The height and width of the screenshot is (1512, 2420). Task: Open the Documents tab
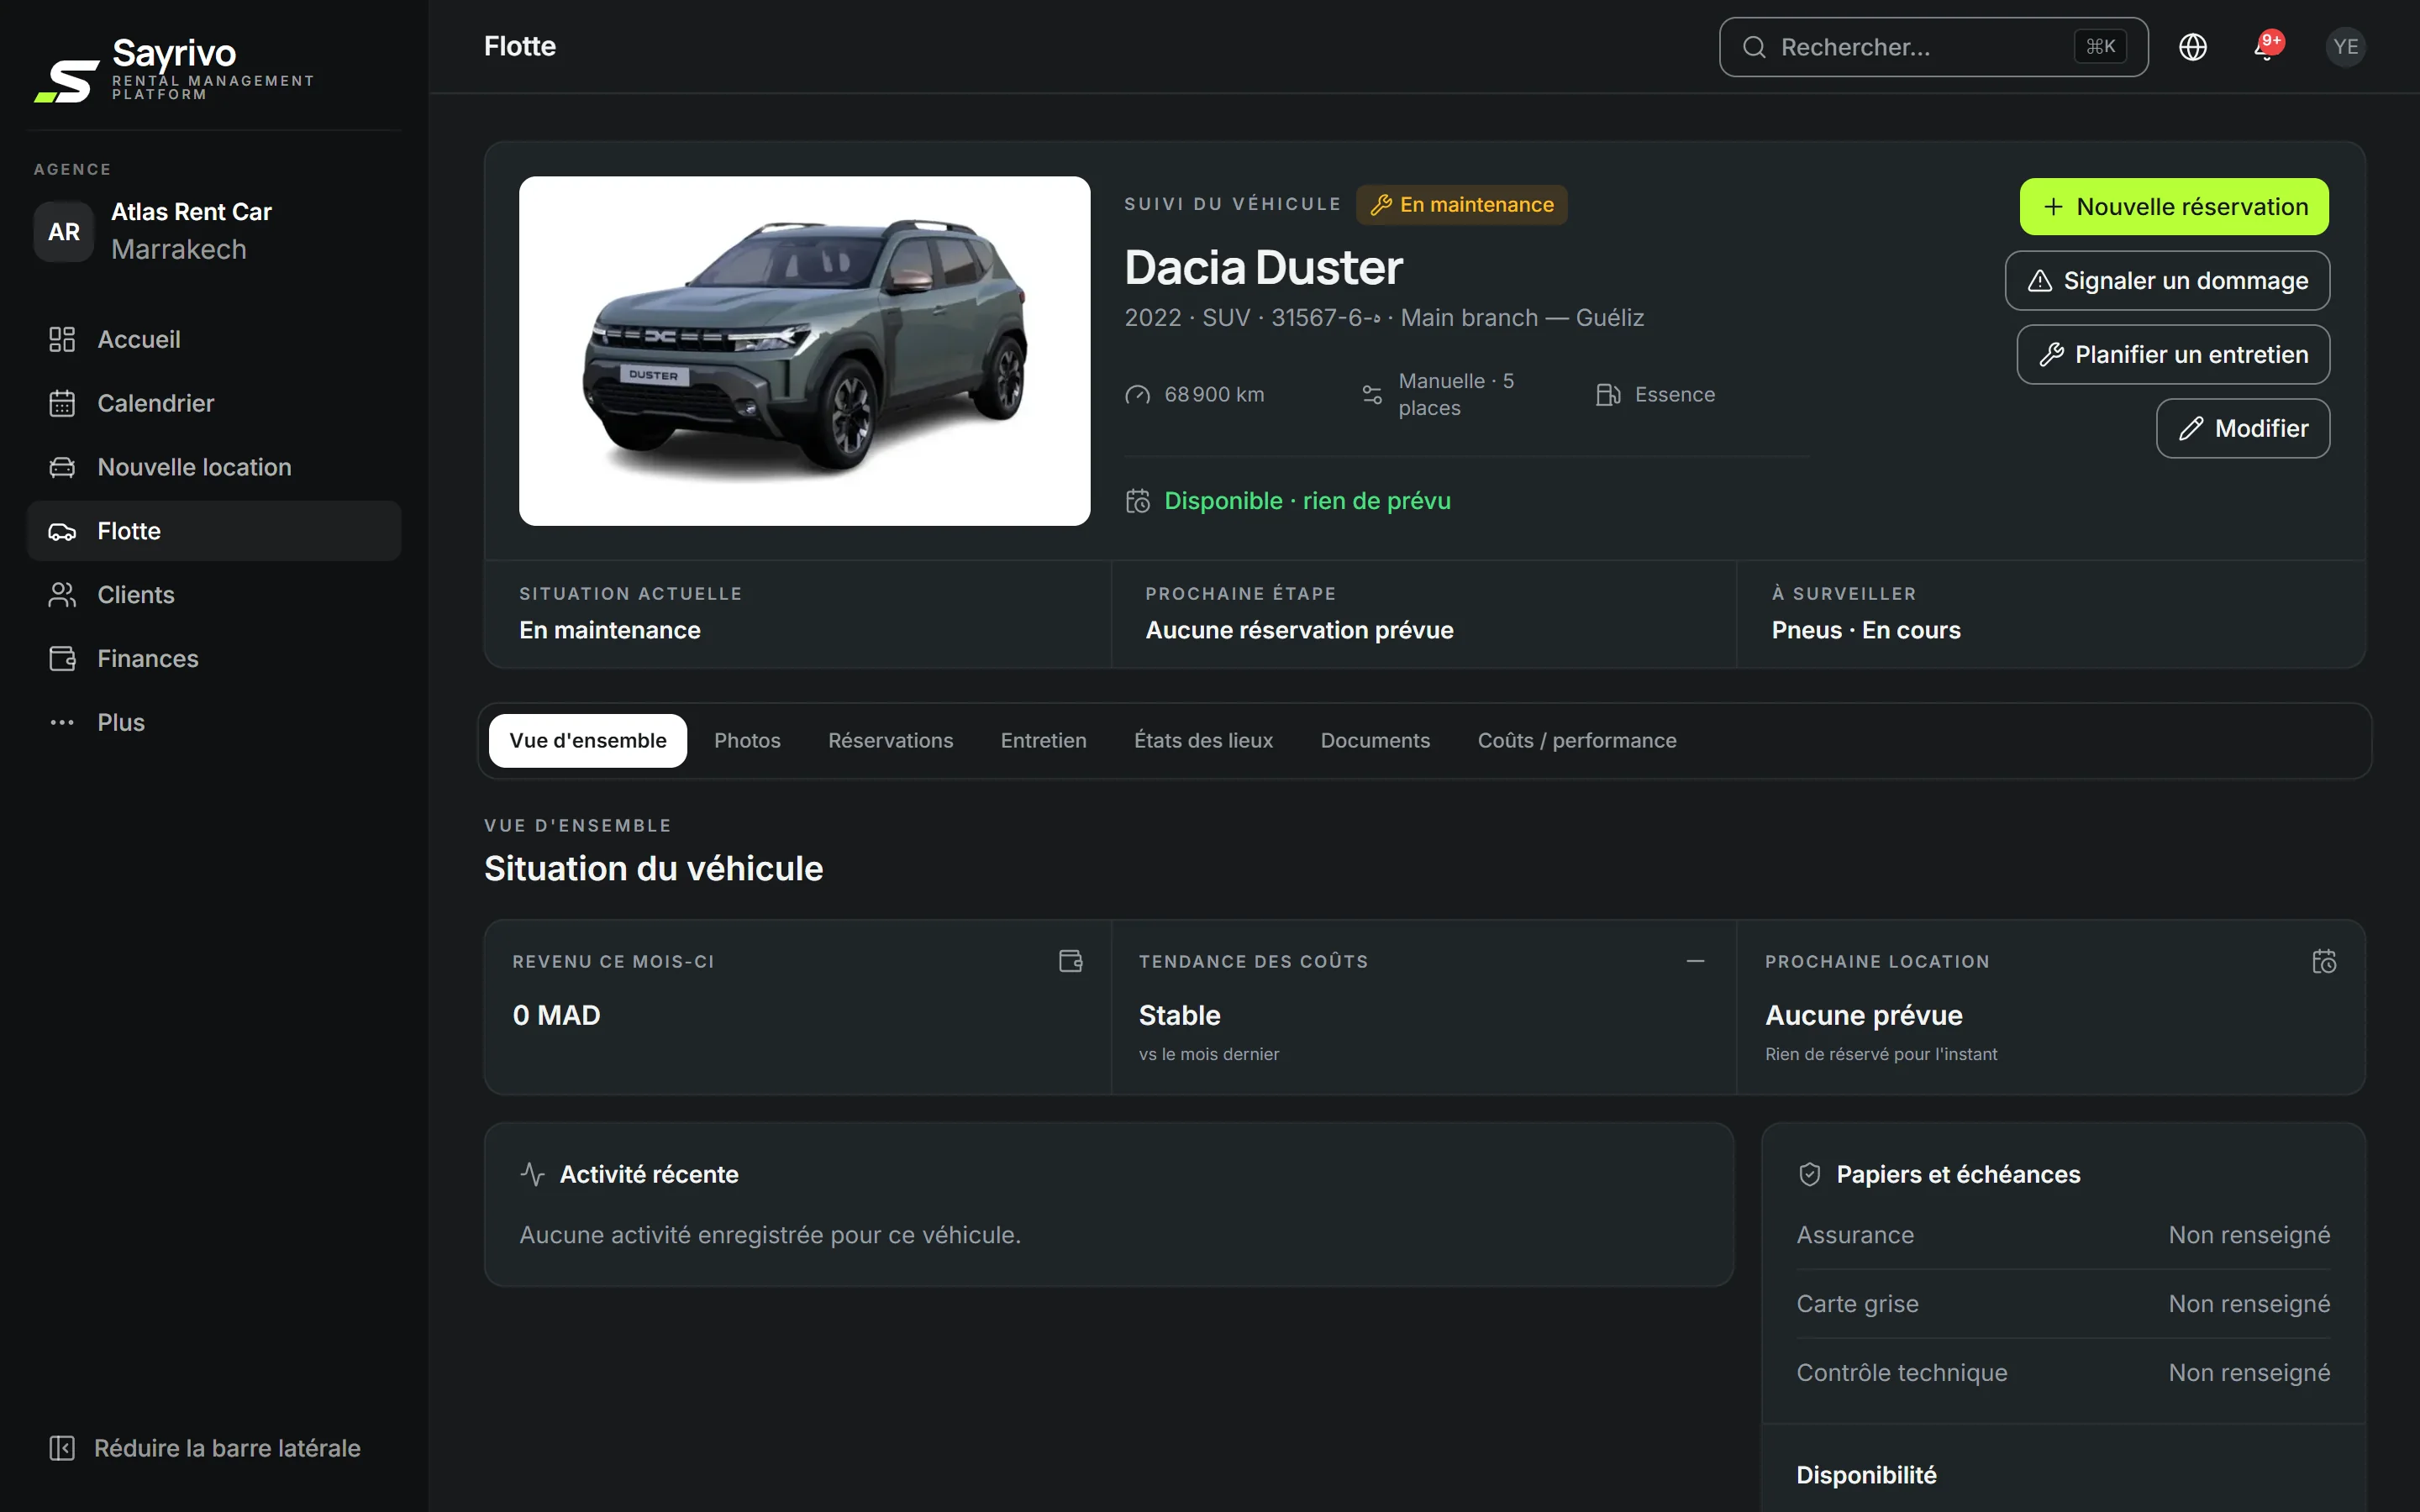[x=1375, y=741]
